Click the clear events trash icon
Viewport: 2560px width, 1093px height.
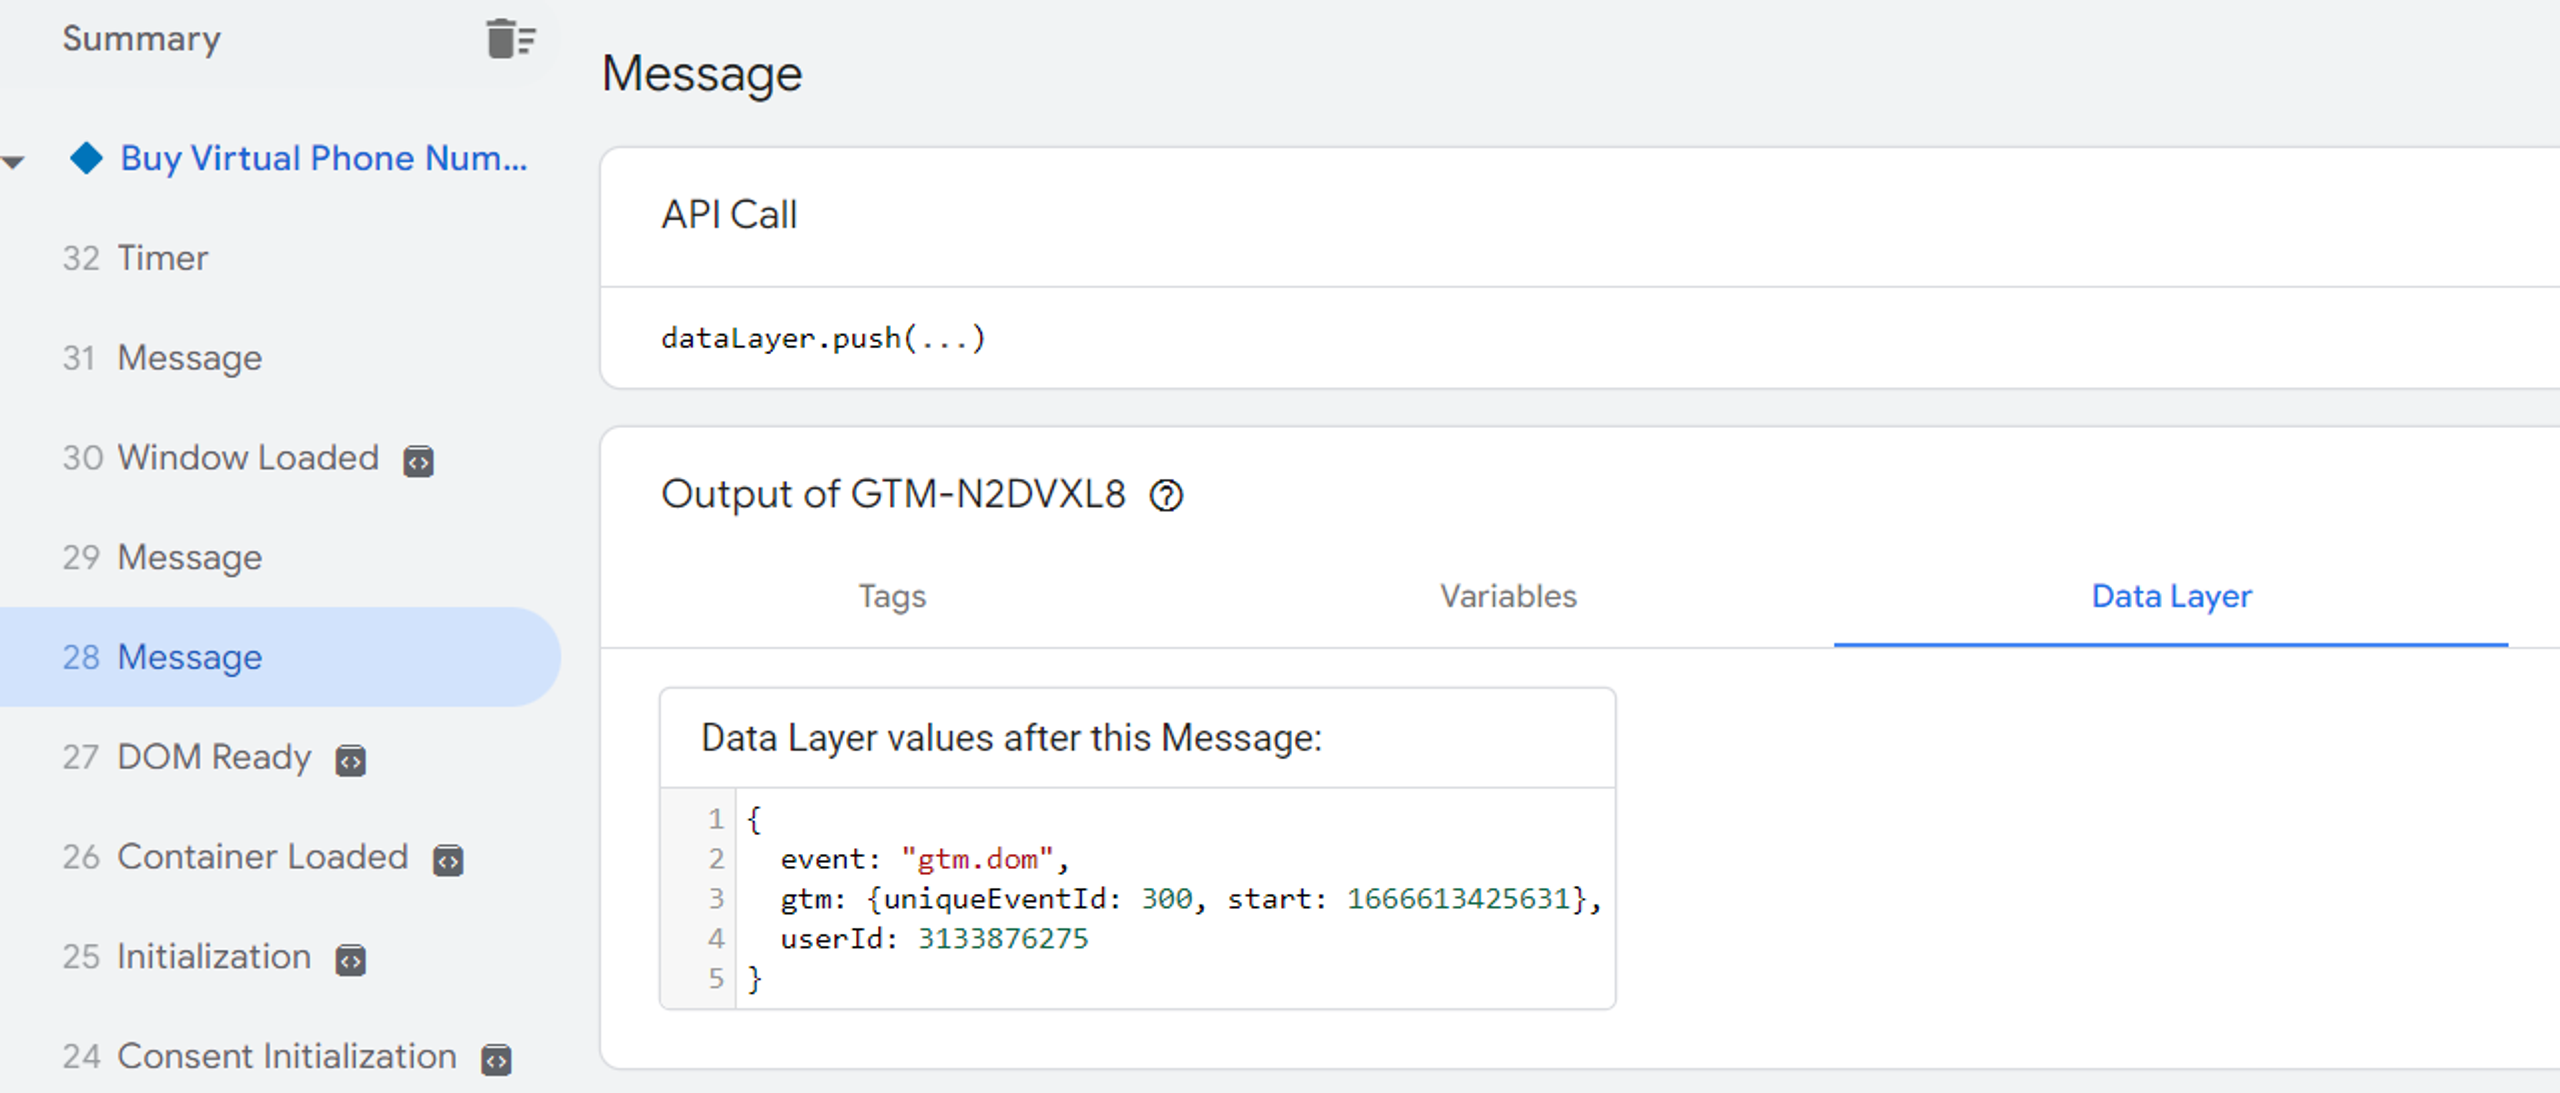(510, 39)
